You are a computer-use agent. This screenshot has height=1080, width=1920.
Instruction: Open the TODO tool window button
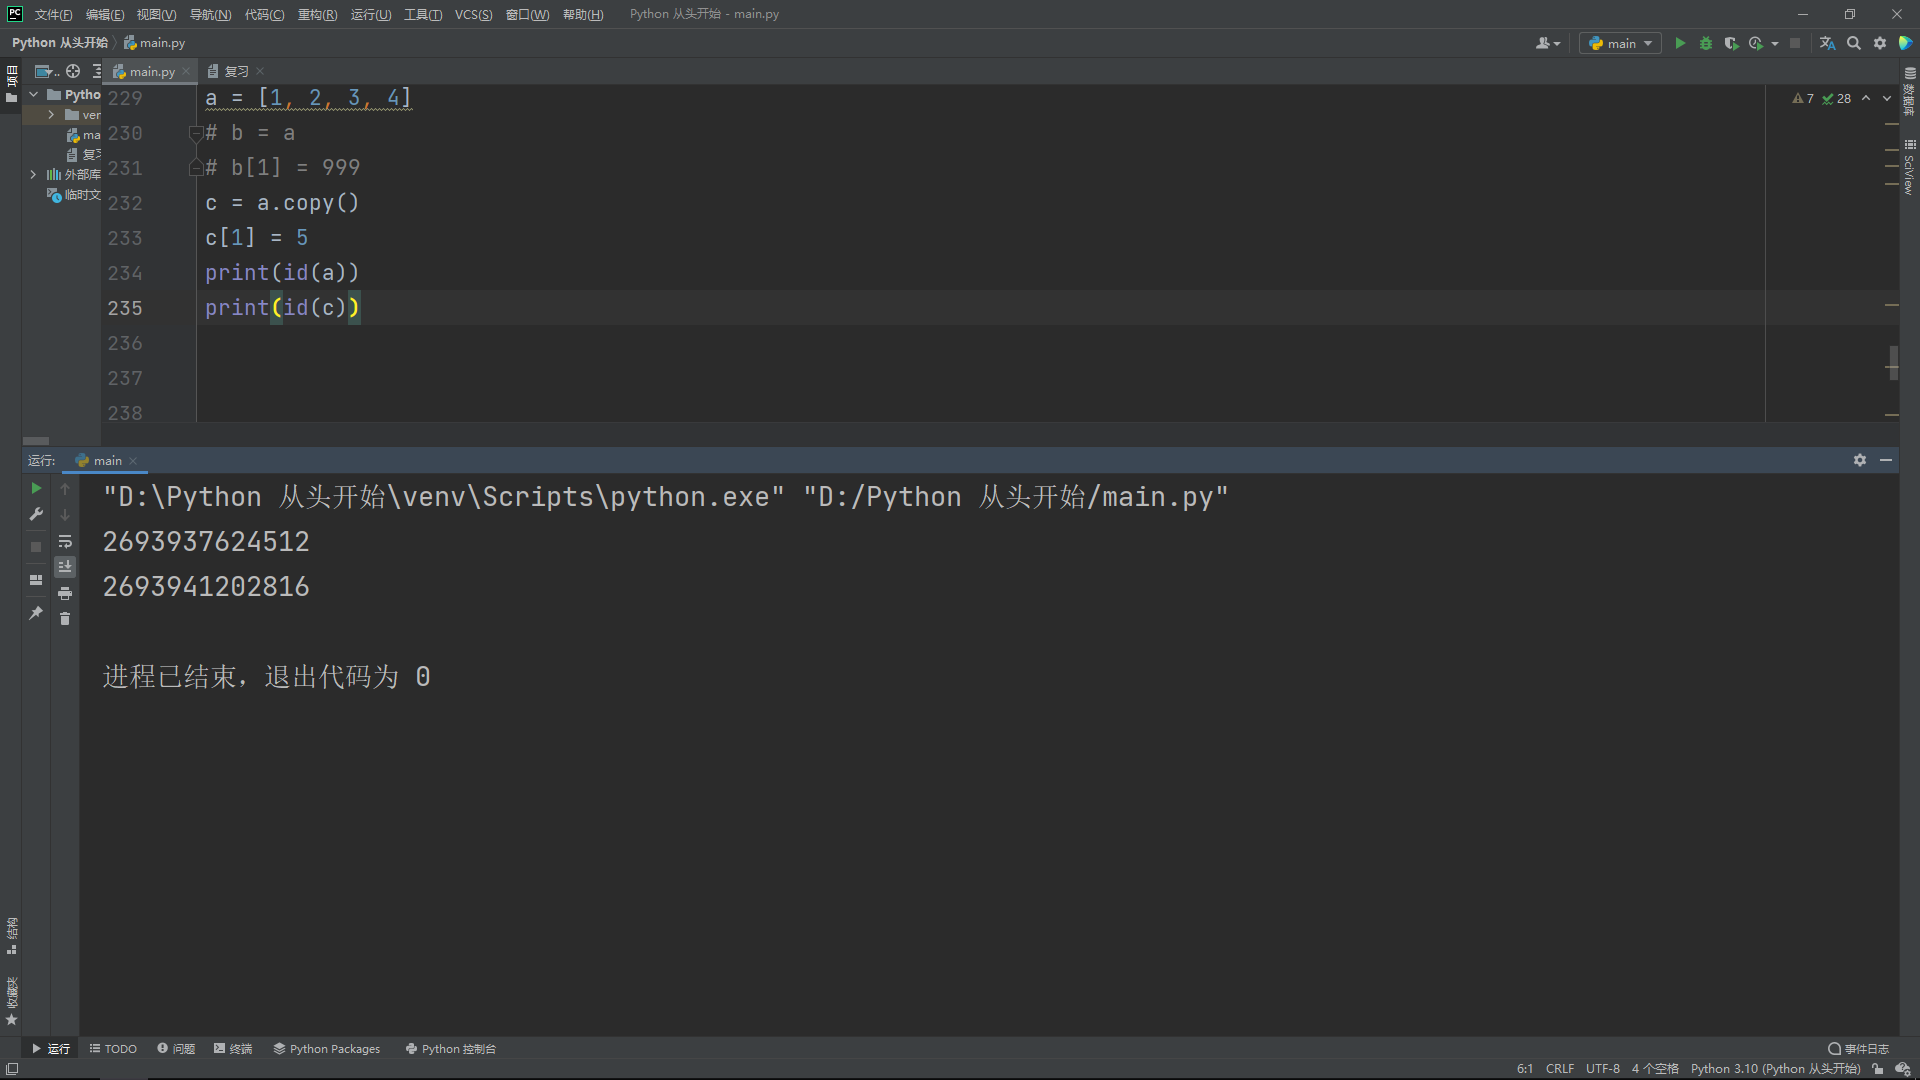tap(113, 1049)
